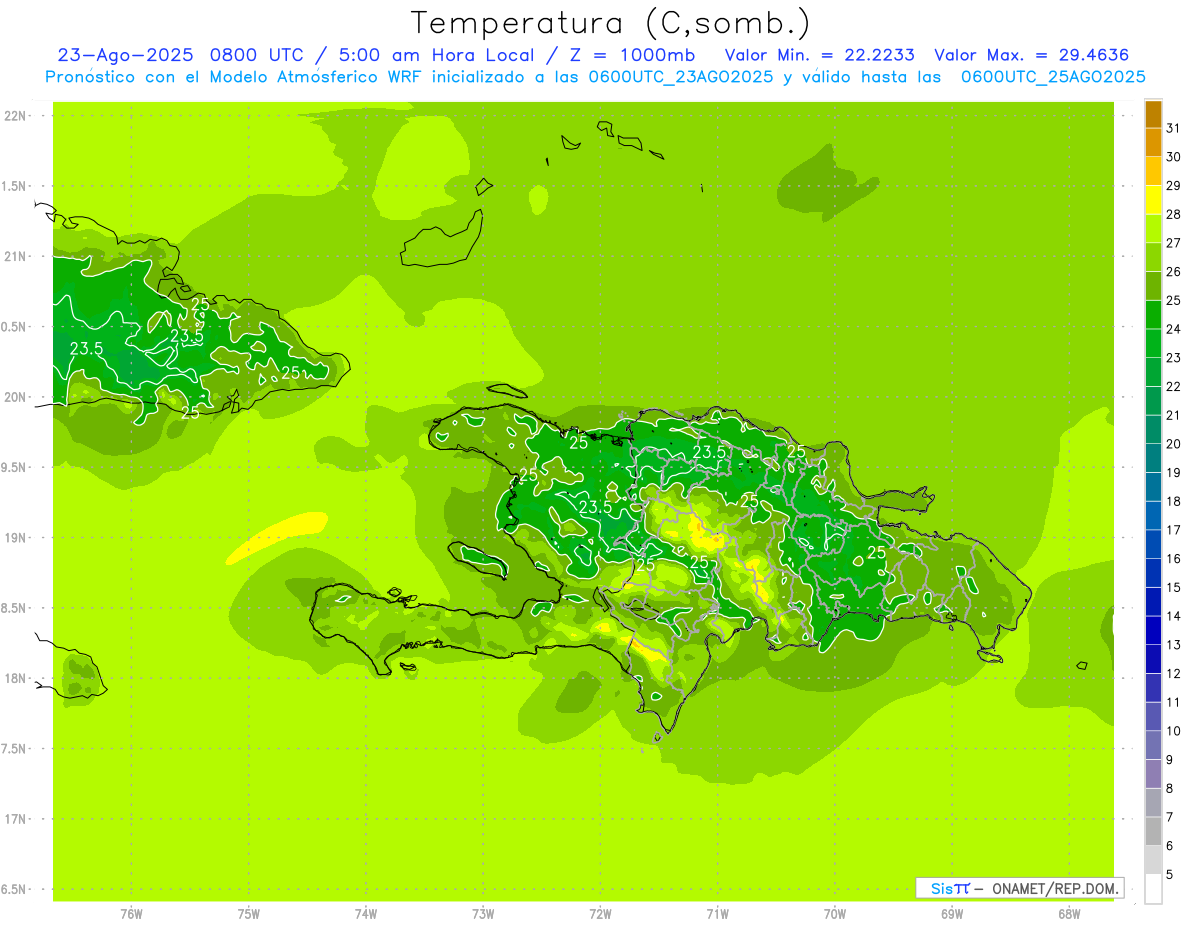This screenshot has height=927, width=1200.
Task: Click the yellow legend swatch between 28 and 29
Action: tap(1153, 200)
